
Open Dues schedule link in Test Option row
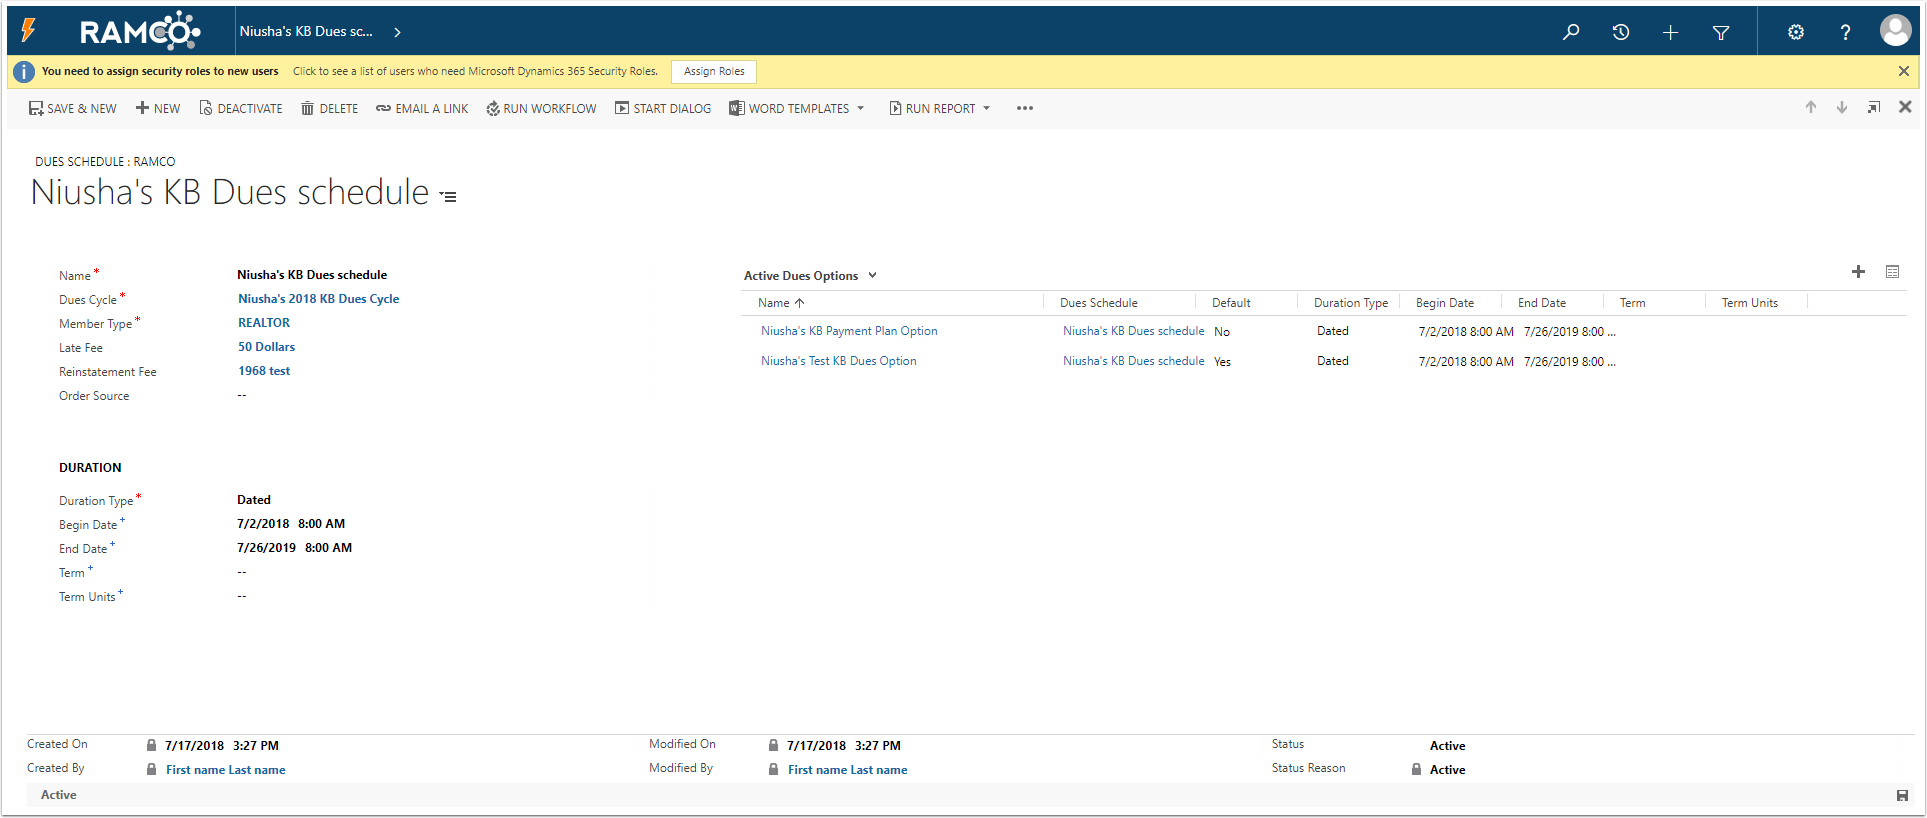pyautogui.click(x=1133, y=361)
